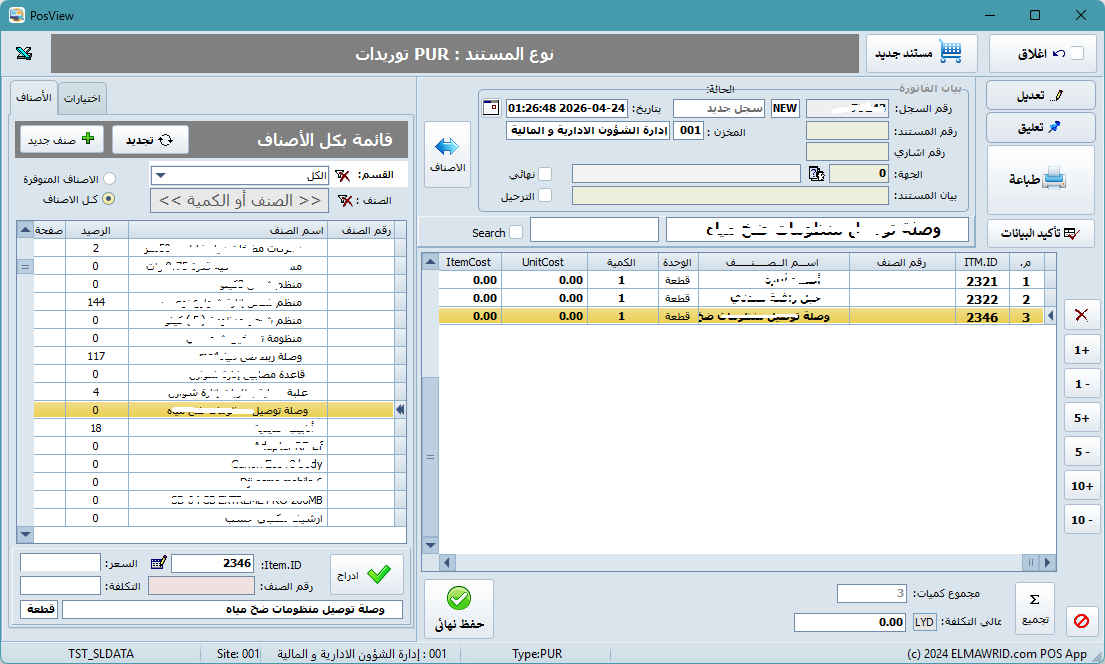Click the الاصناف blue arrows transfer icon
The image size is (1105, 664).
(x=447, y=145)
